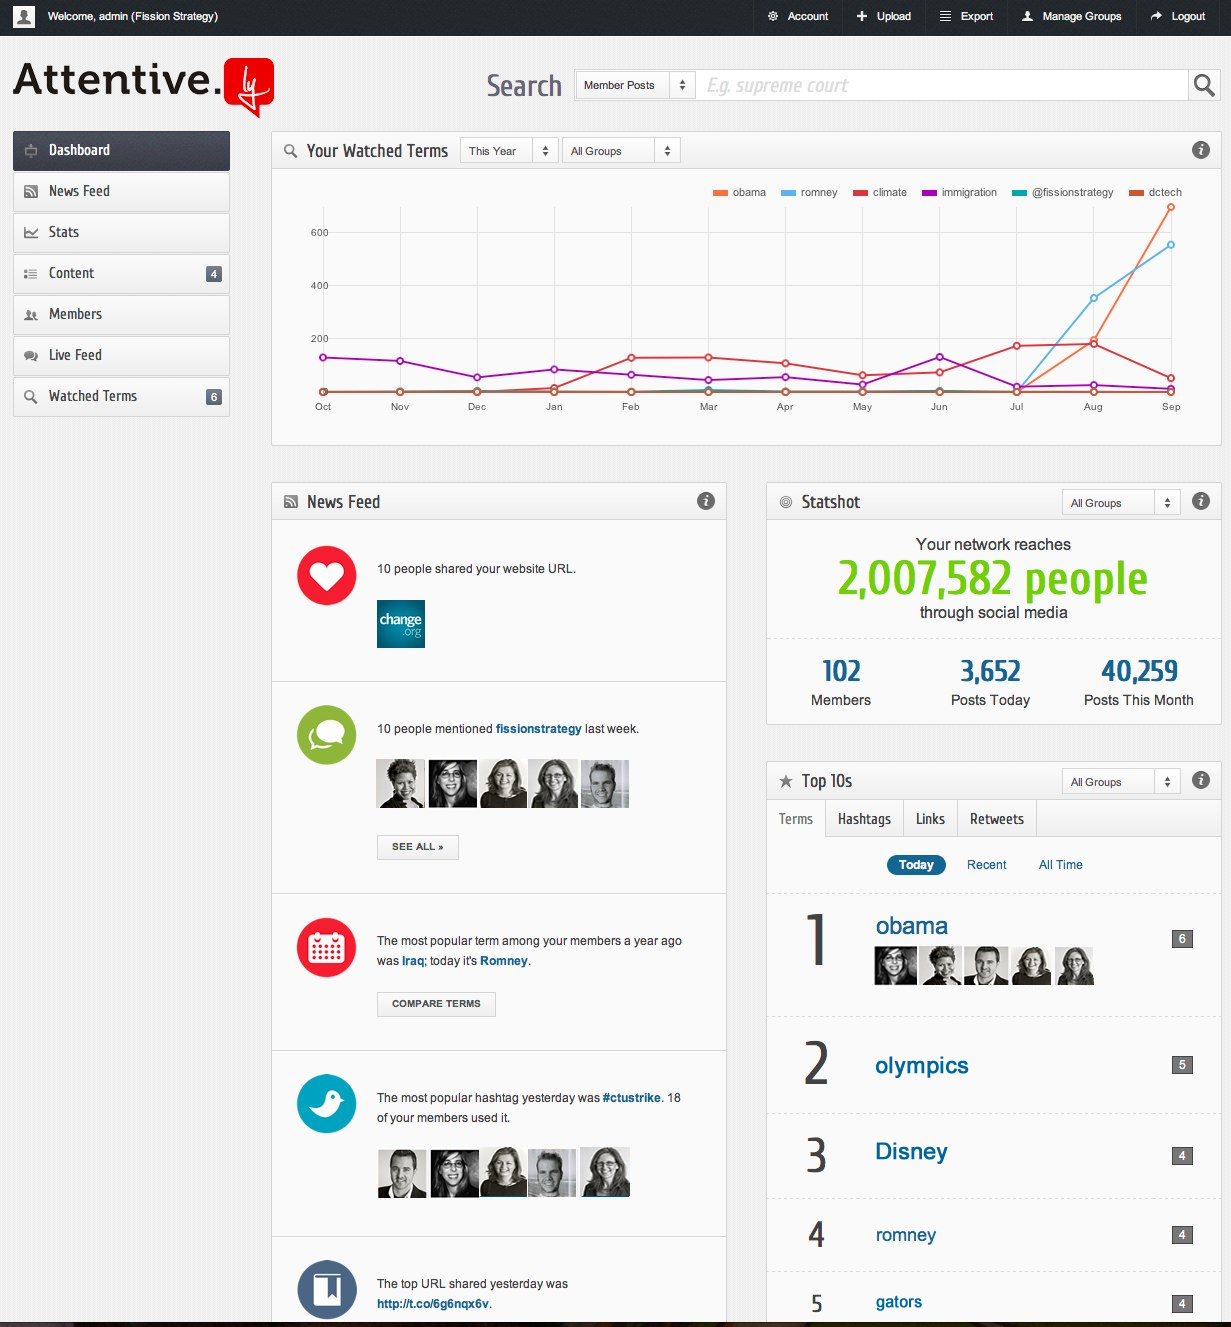Select the Today filter in Top 10s
This screenshot has width=1231, height=1327.
point(916,865)
